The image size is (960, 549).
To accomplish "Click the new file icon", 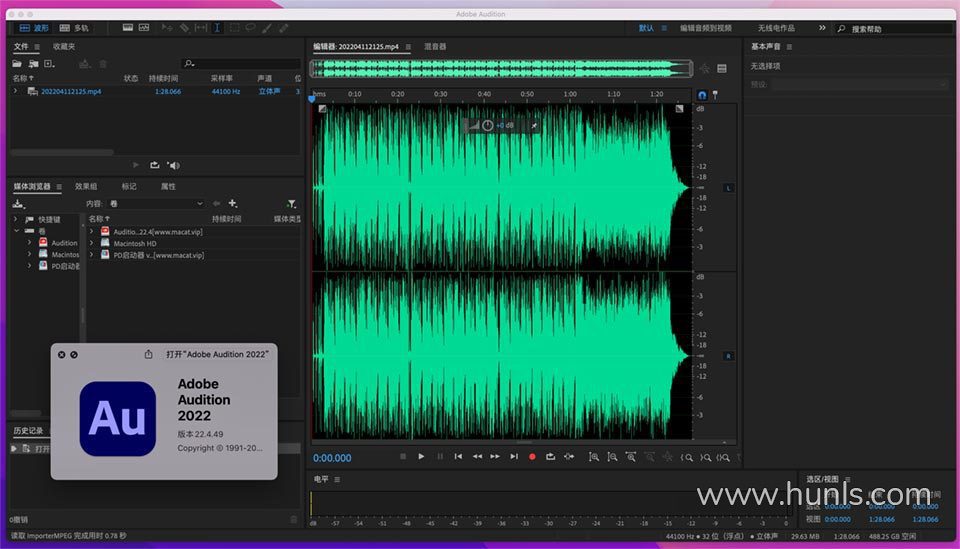I will click(x=49, y=64).
